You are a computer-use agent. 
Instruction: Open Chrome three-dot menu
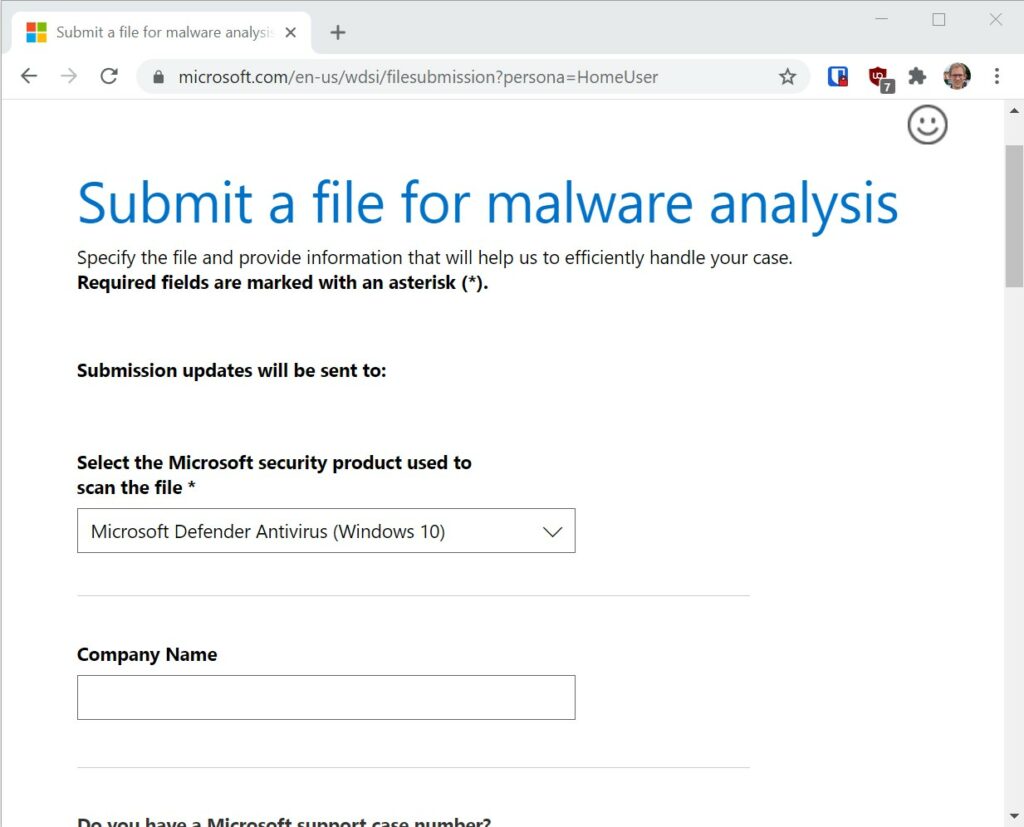coord(997,76)
